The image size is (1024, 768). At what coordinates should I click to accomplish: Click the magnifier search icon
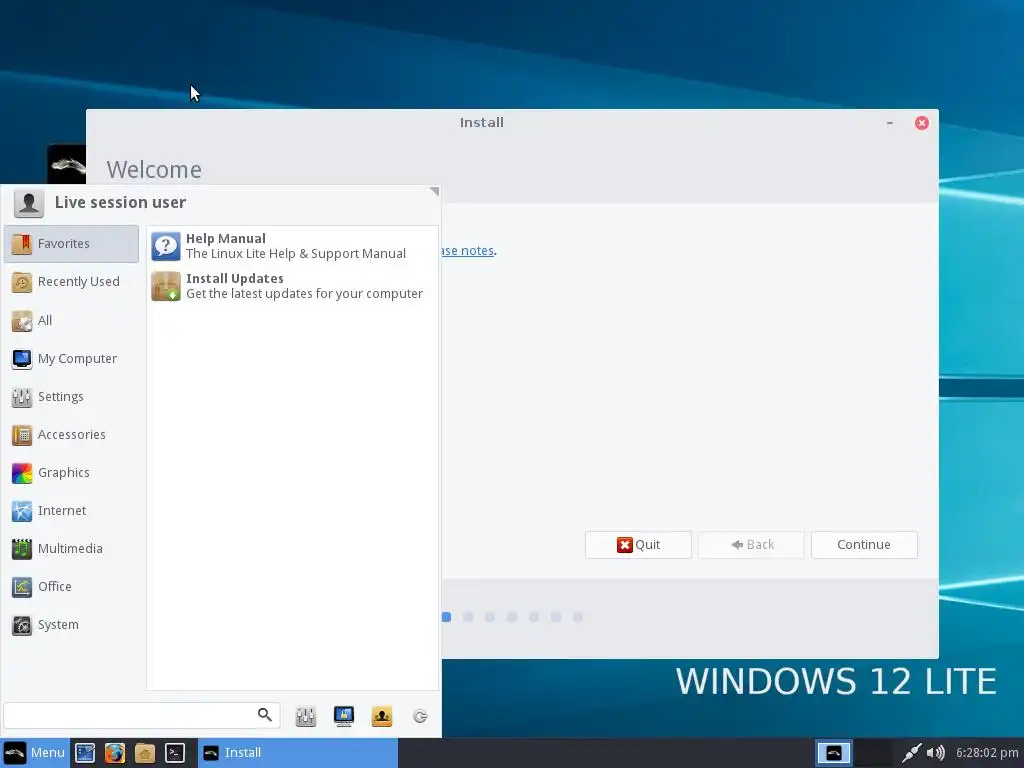tap(264, 714)
